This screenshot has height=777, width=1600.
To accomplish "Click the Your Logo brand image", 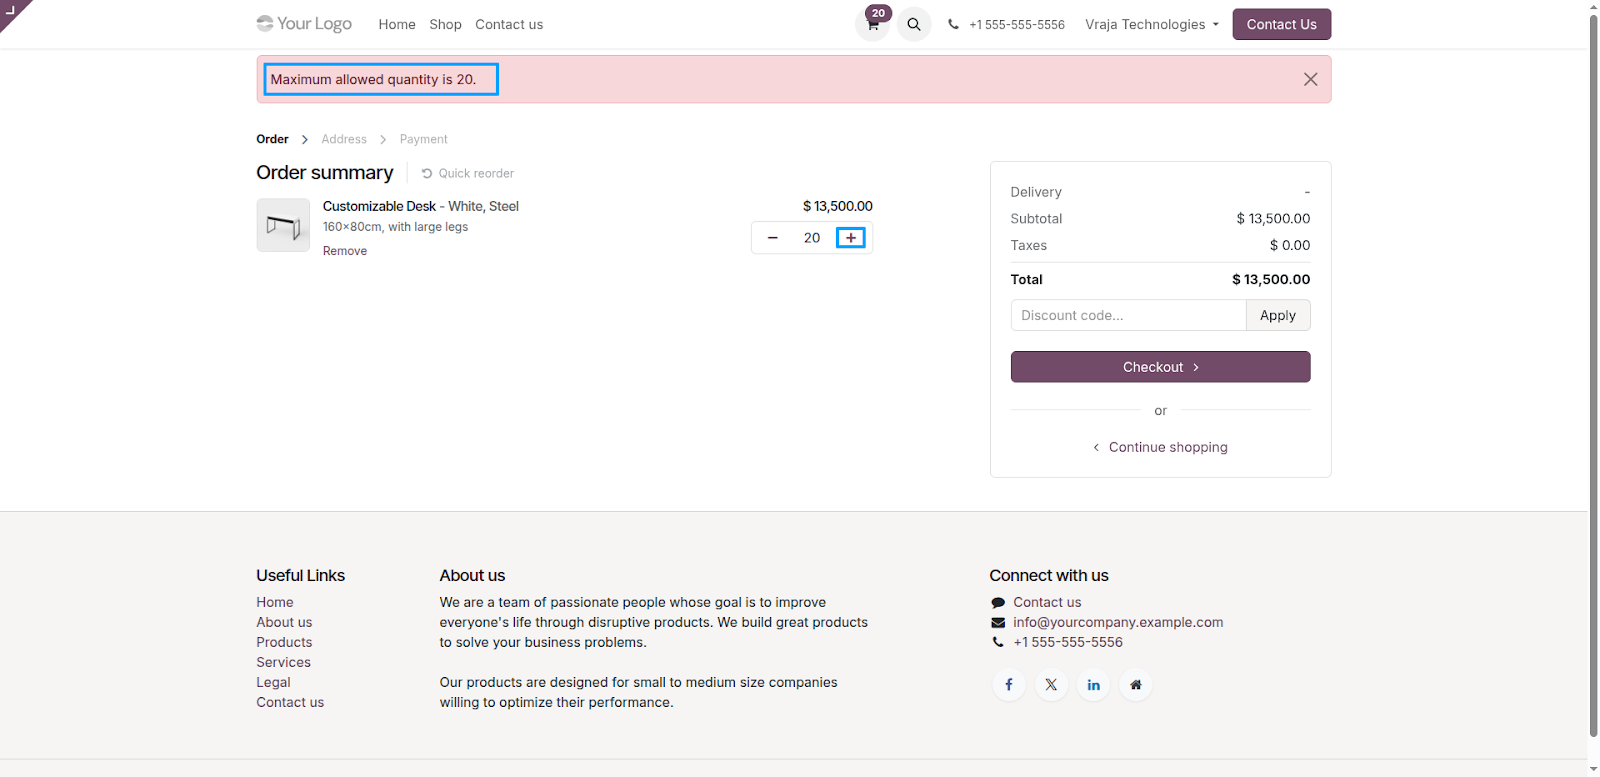I will (304, 23).
